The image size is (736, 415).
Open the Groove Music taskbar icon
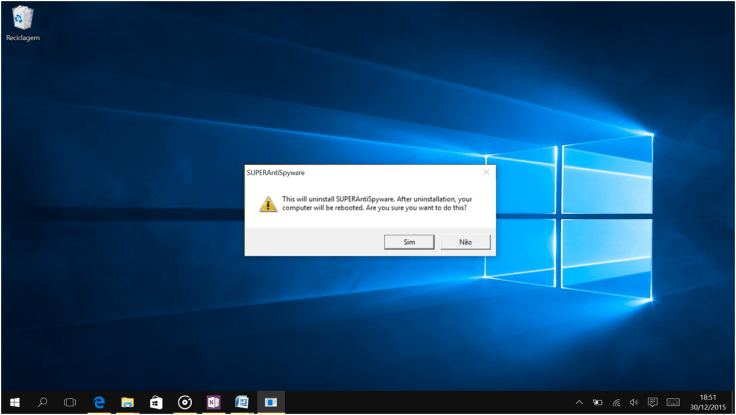[185, 402]
